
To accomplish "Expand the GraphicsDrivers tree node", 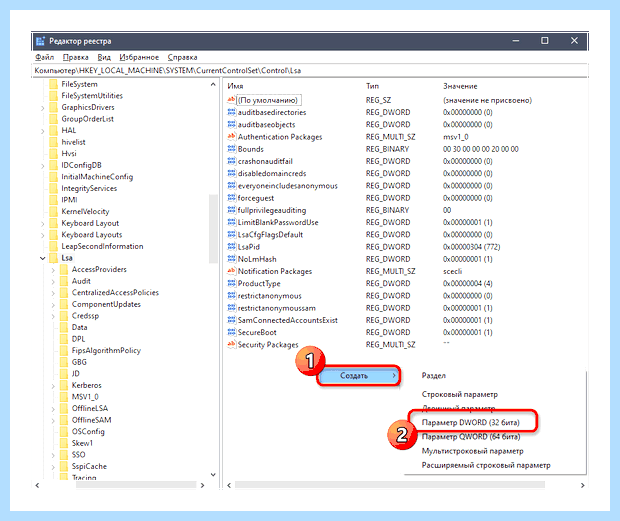I will (x=43, y=108).
